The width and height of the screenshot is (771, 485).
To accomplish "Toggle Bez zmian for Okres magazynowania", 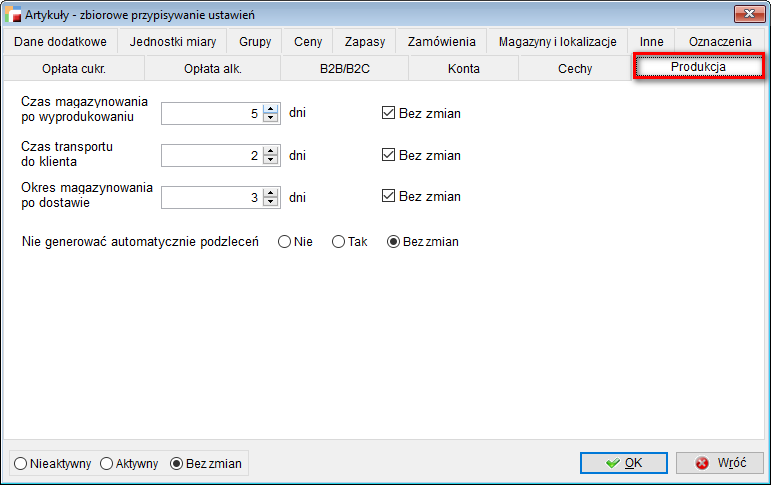I will tap(389, 197).
